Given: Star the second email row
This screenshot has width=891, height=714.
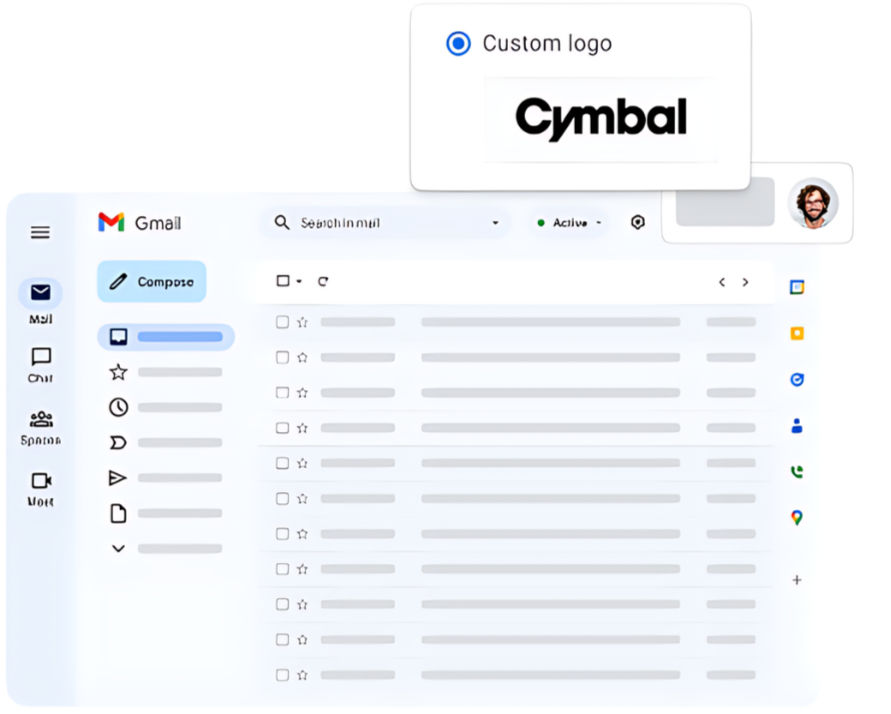Looking at the screenshot, I should coord(302,357).
